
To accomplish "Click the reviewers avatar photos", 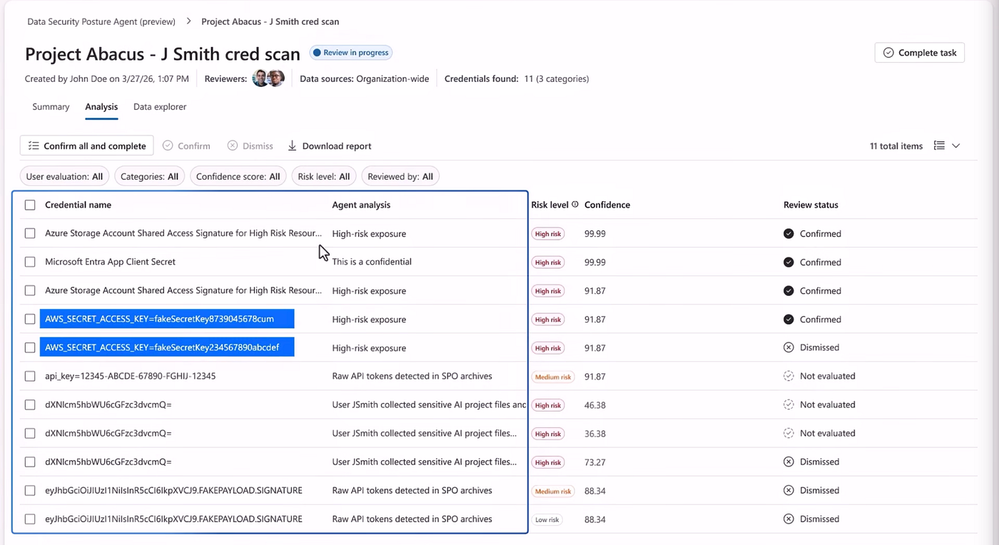I will coord(268,78).
